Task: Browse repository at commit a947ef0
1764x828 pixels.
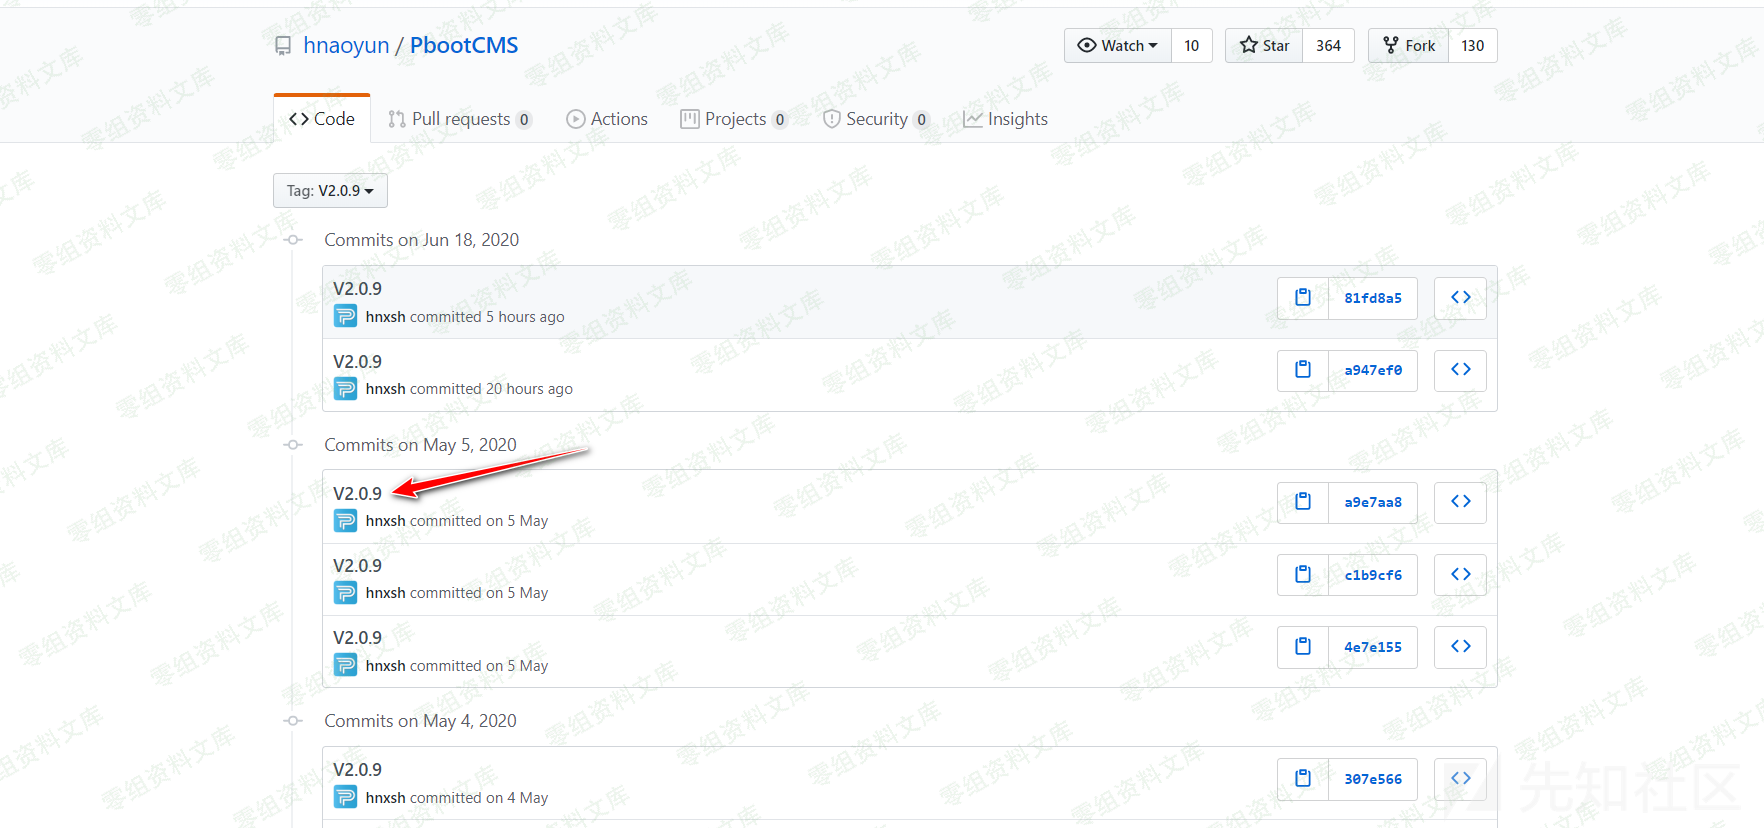Action: (1460, 370)
